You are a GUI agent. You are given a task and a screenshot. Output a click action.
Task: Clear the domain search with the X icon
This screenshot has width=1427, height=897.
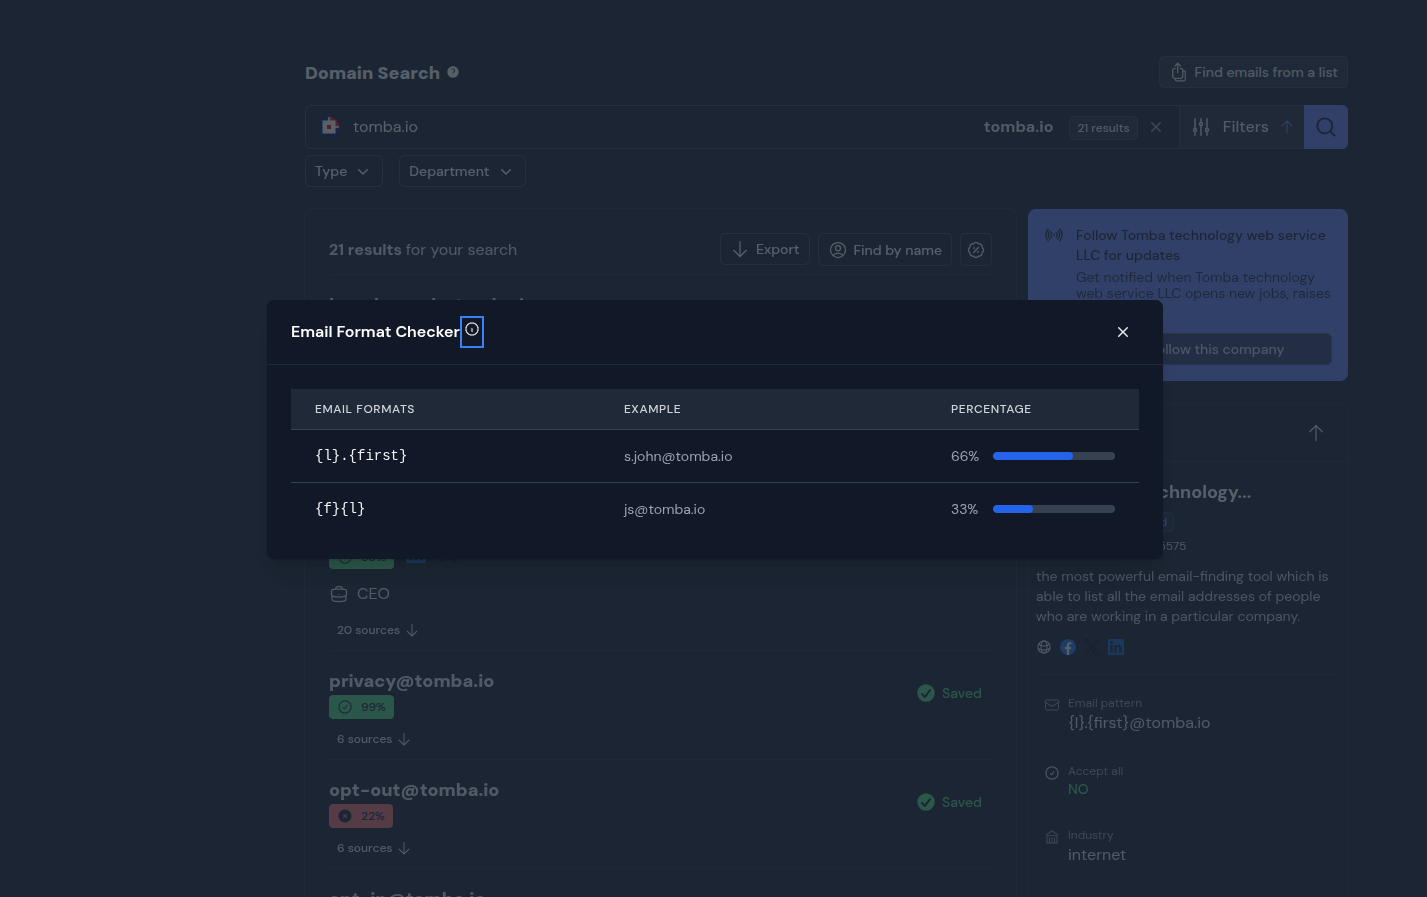(1156, 127)
